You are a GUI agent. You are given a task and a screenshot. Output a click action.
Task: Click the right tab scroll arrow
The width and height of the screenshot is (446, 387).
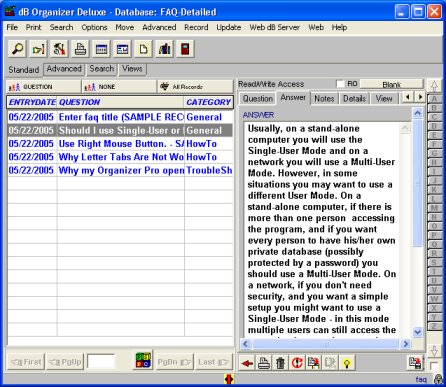420,97
